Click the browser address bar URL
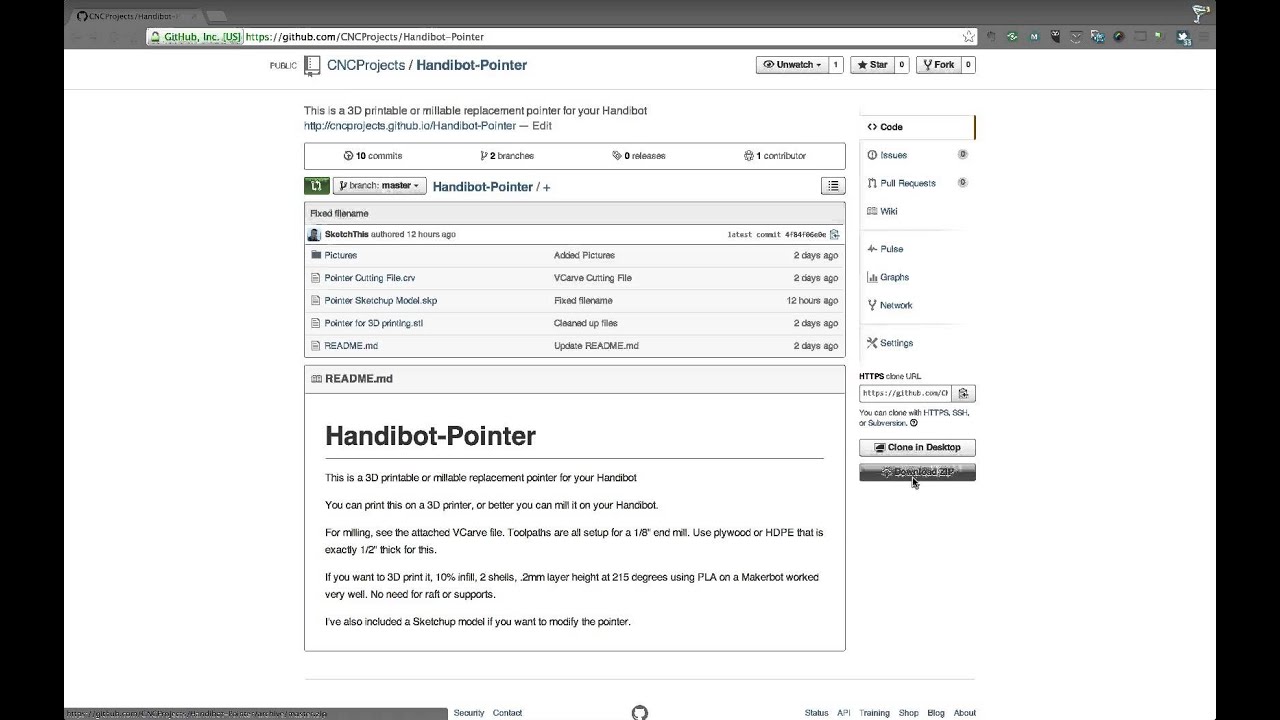Viewport: 1280px width, 720px height. [x=364, y=37]
